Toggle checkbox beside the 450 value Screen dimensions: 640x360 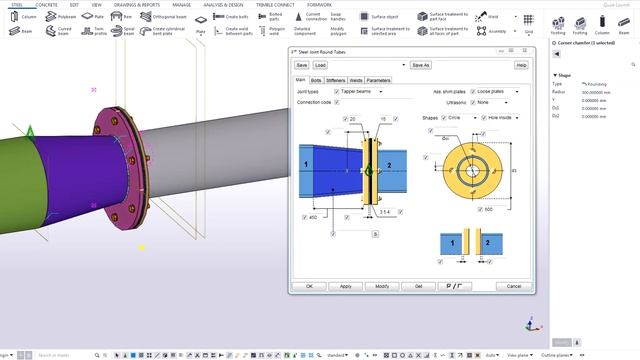[x=304, y=218]
